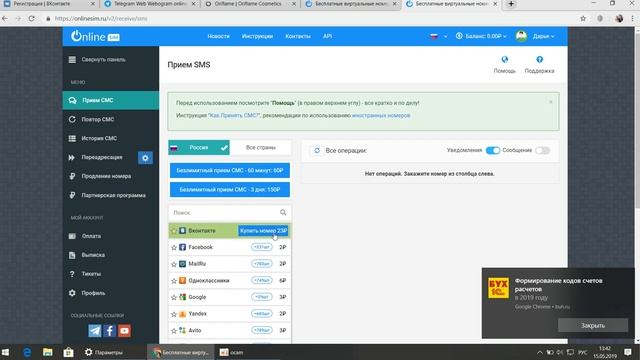Click the magnifier search icon
The image size is (640, 360).
(283, 213)
